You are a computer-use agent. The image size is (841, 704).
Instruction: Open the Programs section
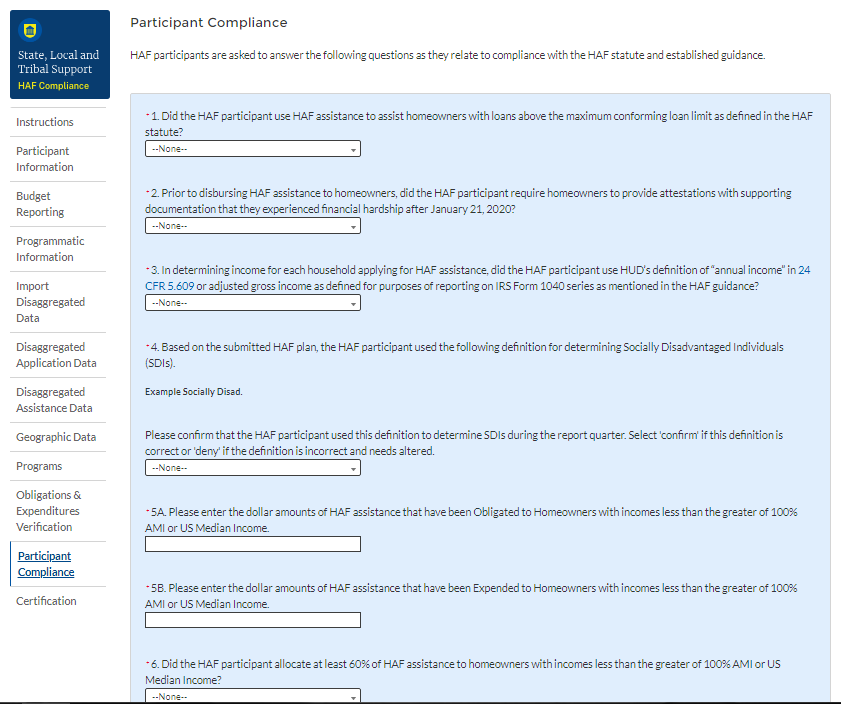point(39,466)
